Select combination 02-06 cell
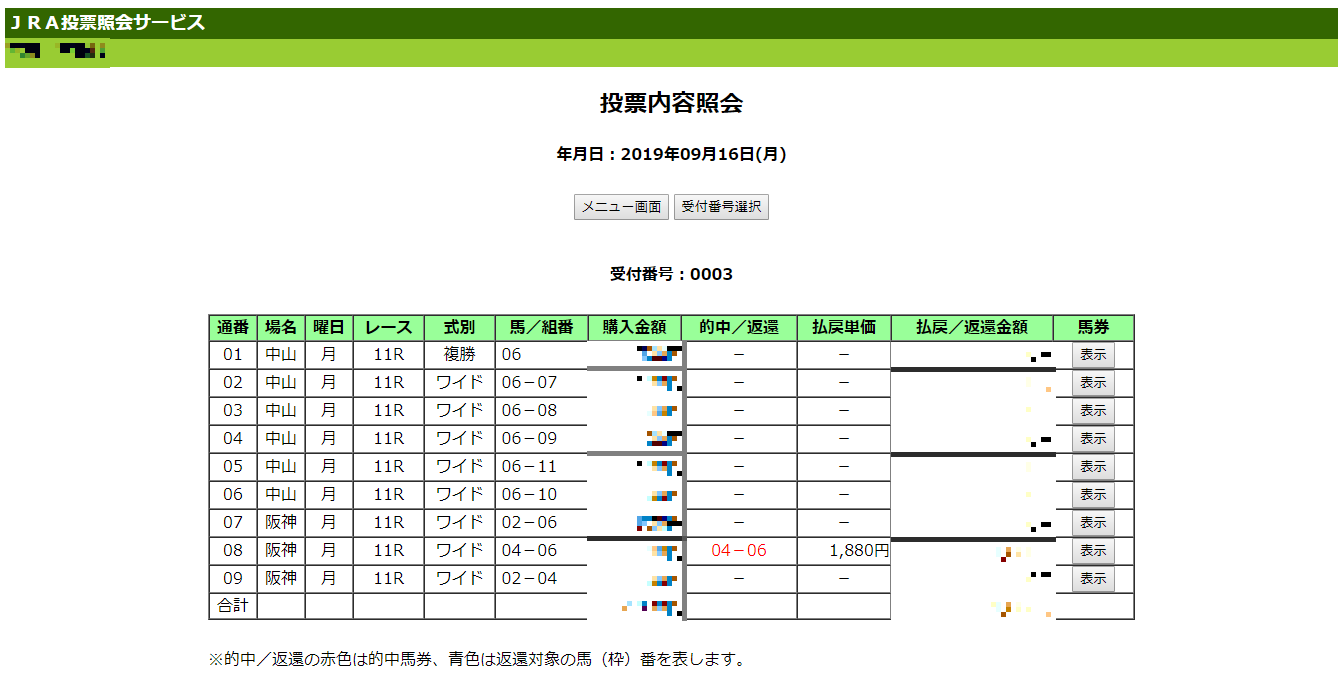The image size is (1343, 675). click(x=542, y=522)
